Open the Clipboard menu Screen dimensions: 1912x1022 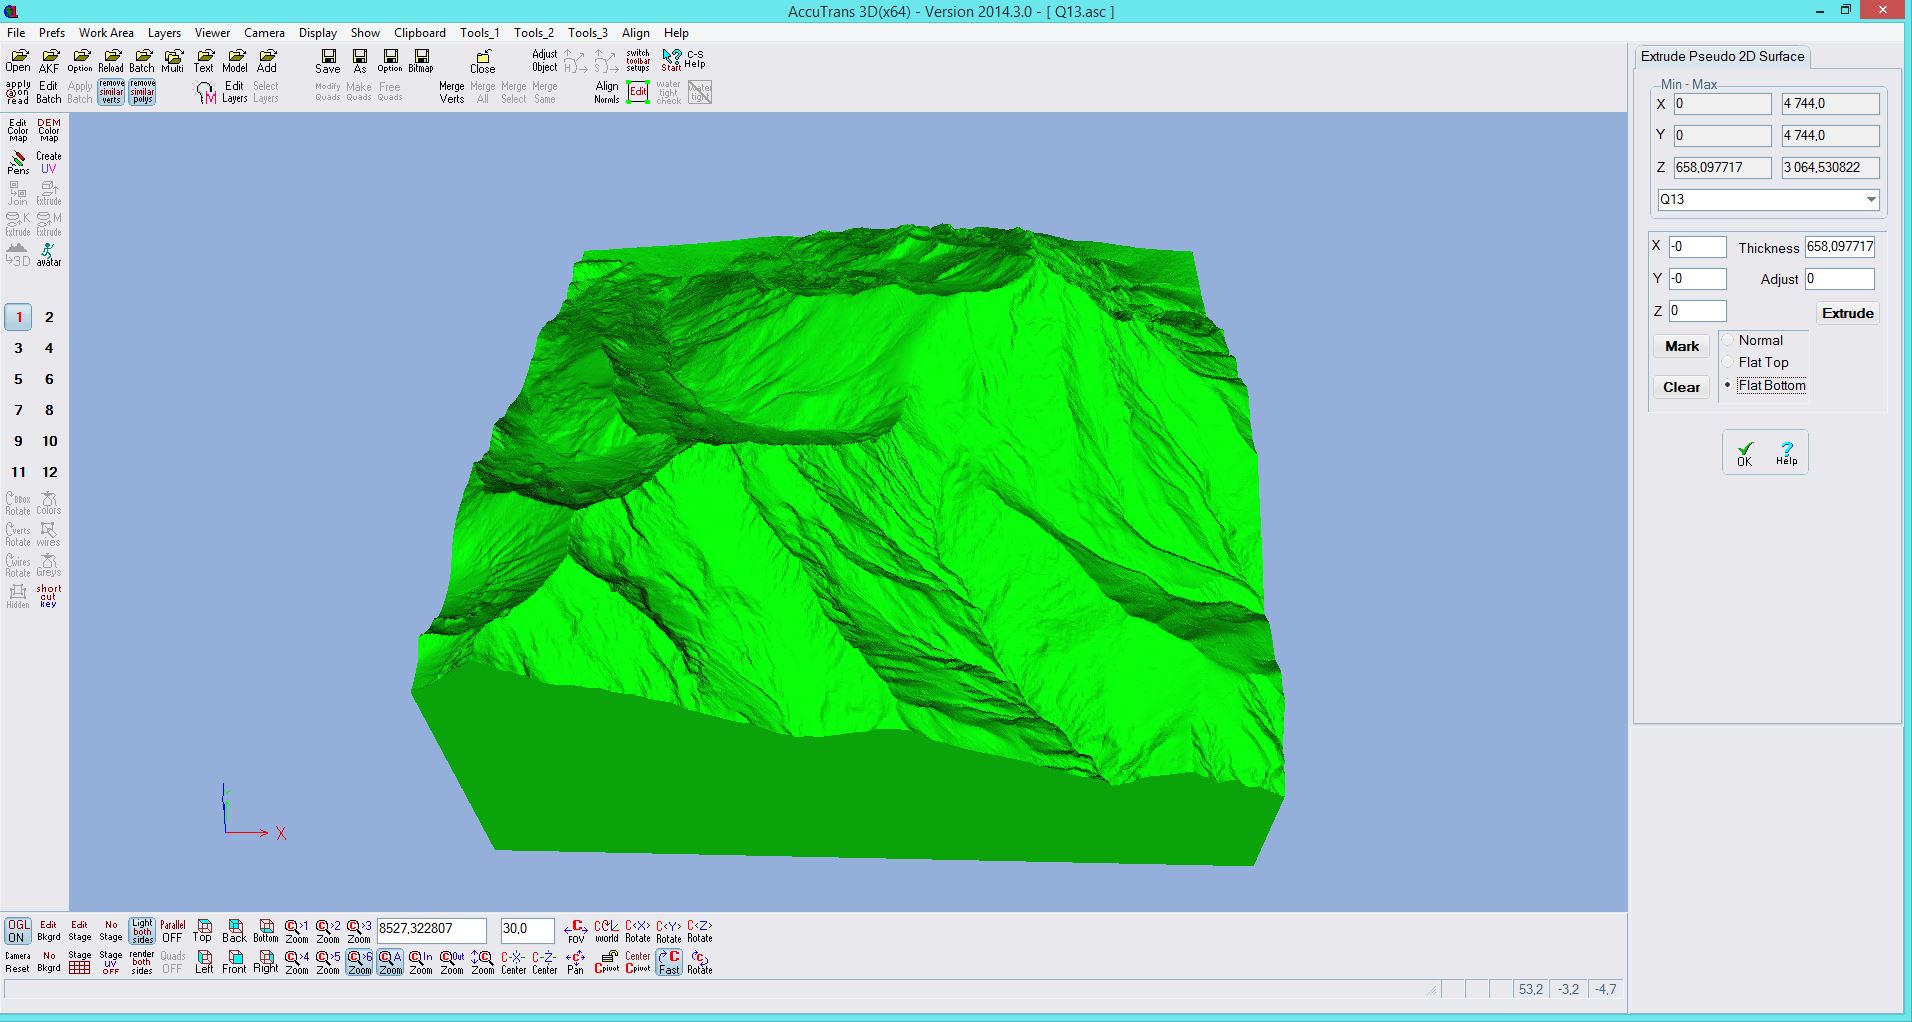[420, 33]
